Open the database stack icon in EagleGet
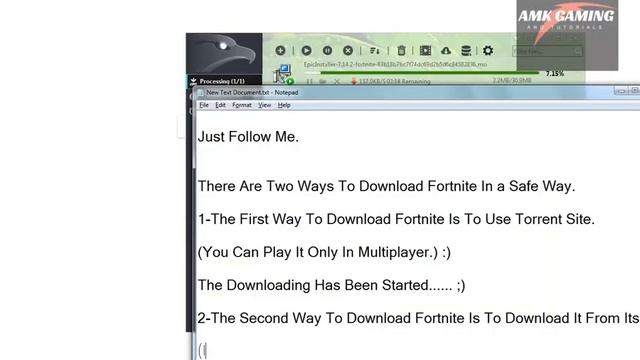 pos(466,50)
